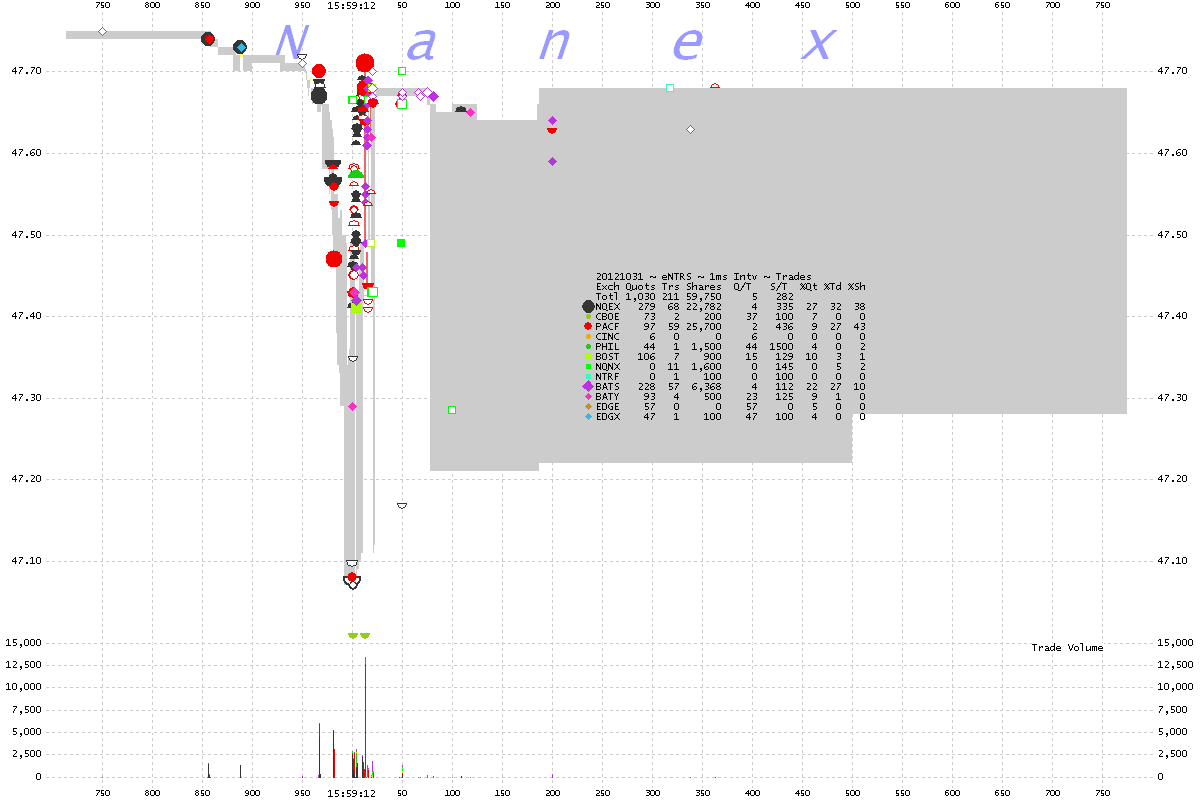Viewport: 1200px width, 800px height.
Task: Click the pink diamond marker at 47.29
Action: point(352,406)
